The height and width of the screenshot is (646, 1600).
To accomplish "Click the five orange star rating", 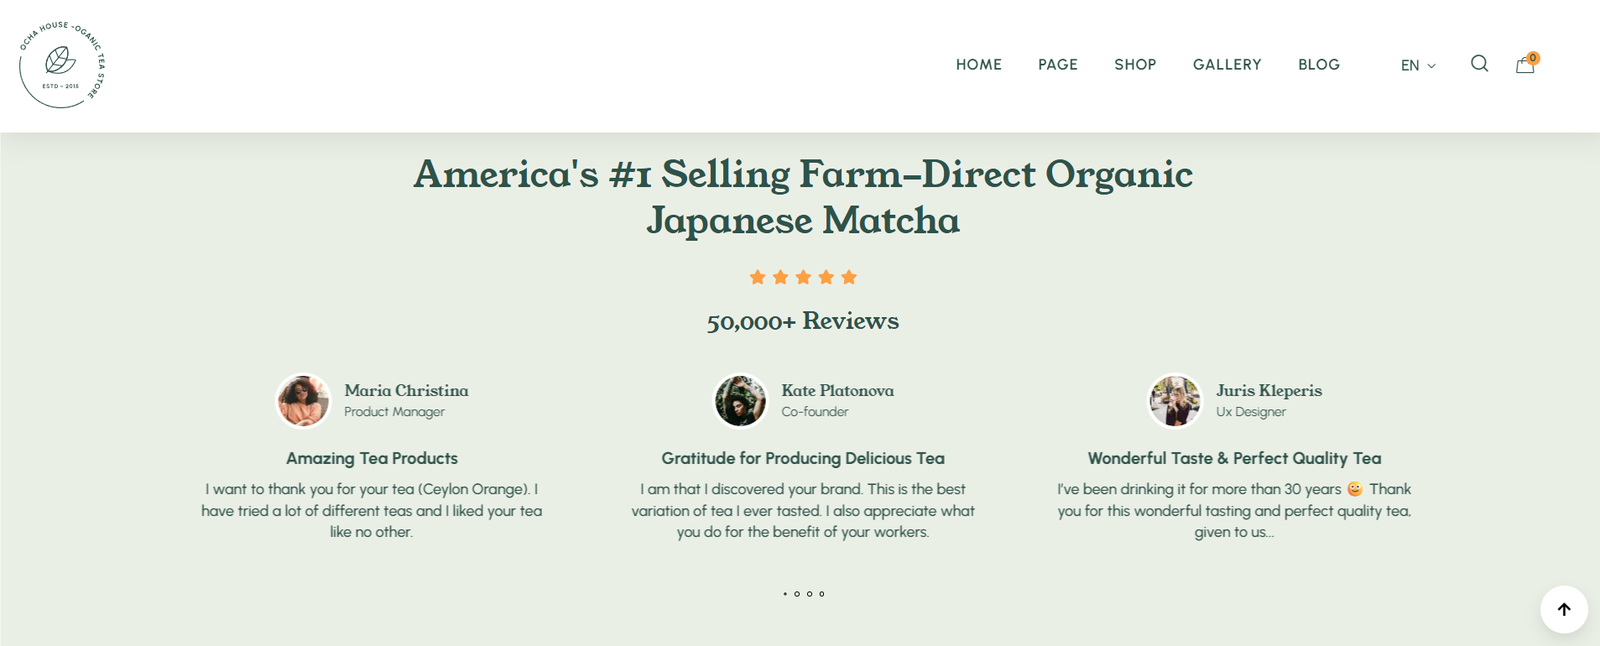I will (x=803, y=277).
